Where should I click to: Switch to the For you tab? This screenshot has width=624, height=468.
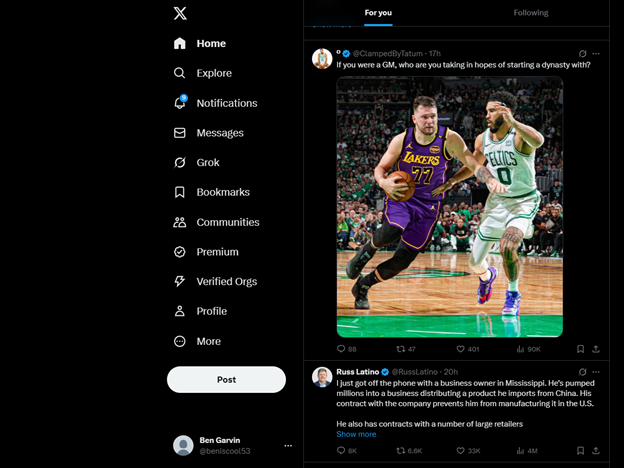(x=378, y=13)
